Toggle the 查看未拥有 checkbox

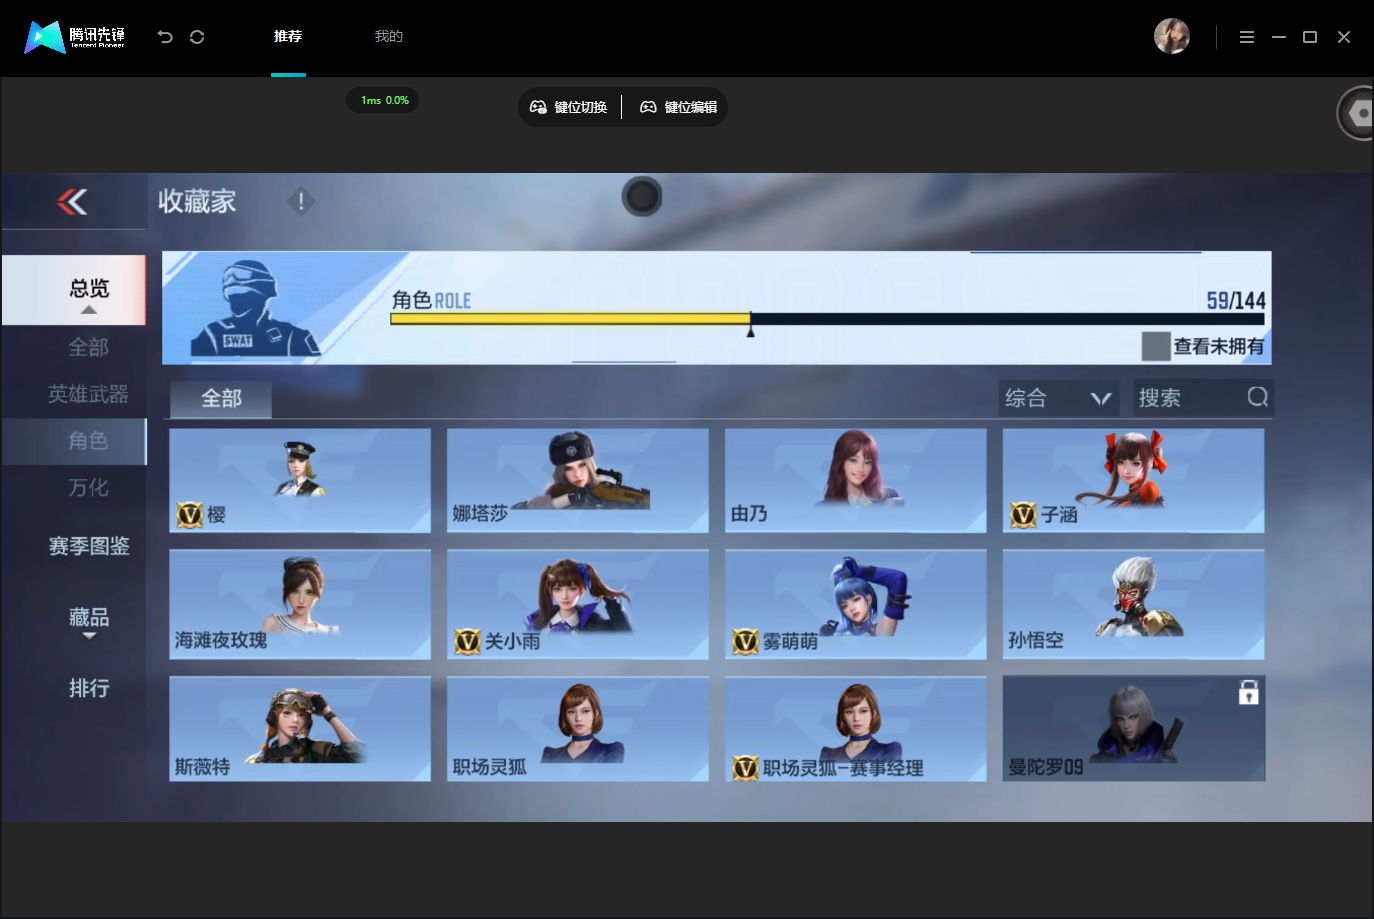(1156, 346)
